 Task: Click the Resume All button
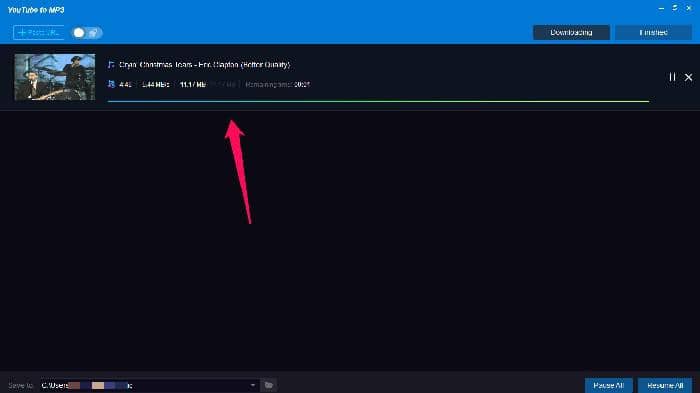665,385
